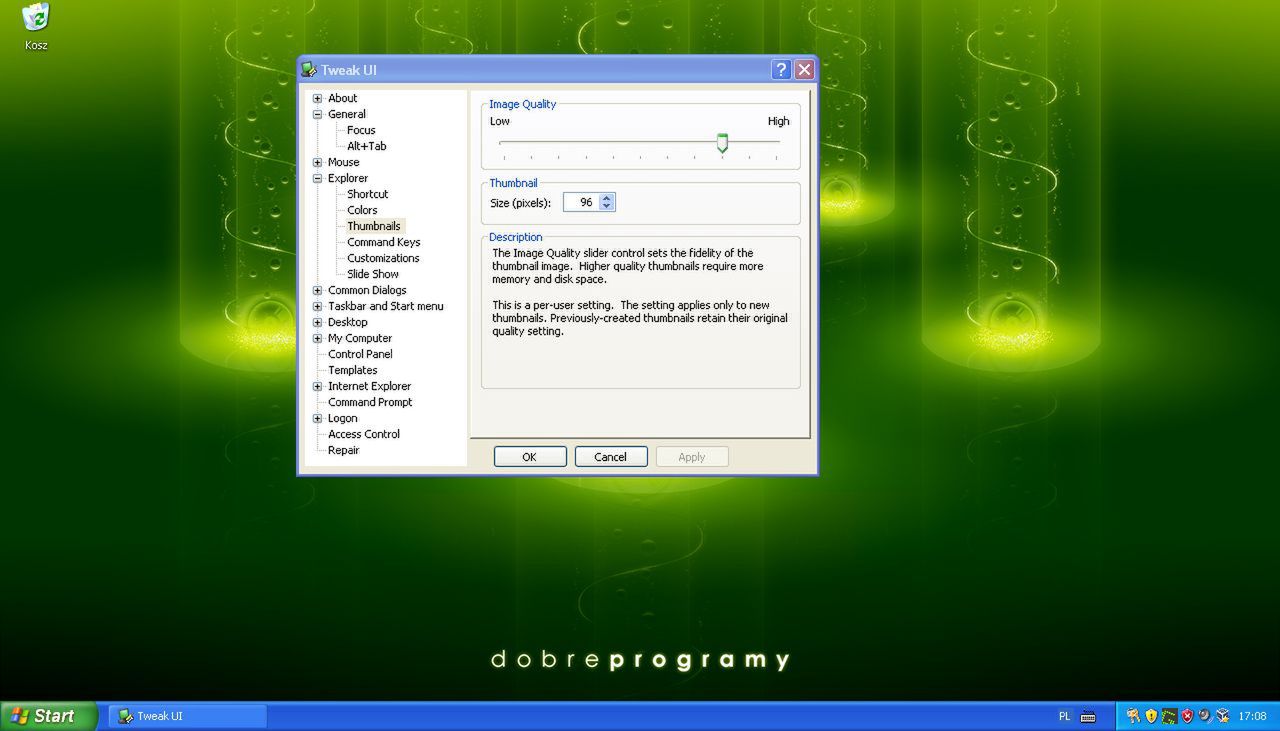
Task: Select Command Keys in the settings tree
Action: click(x=383, y=242)
